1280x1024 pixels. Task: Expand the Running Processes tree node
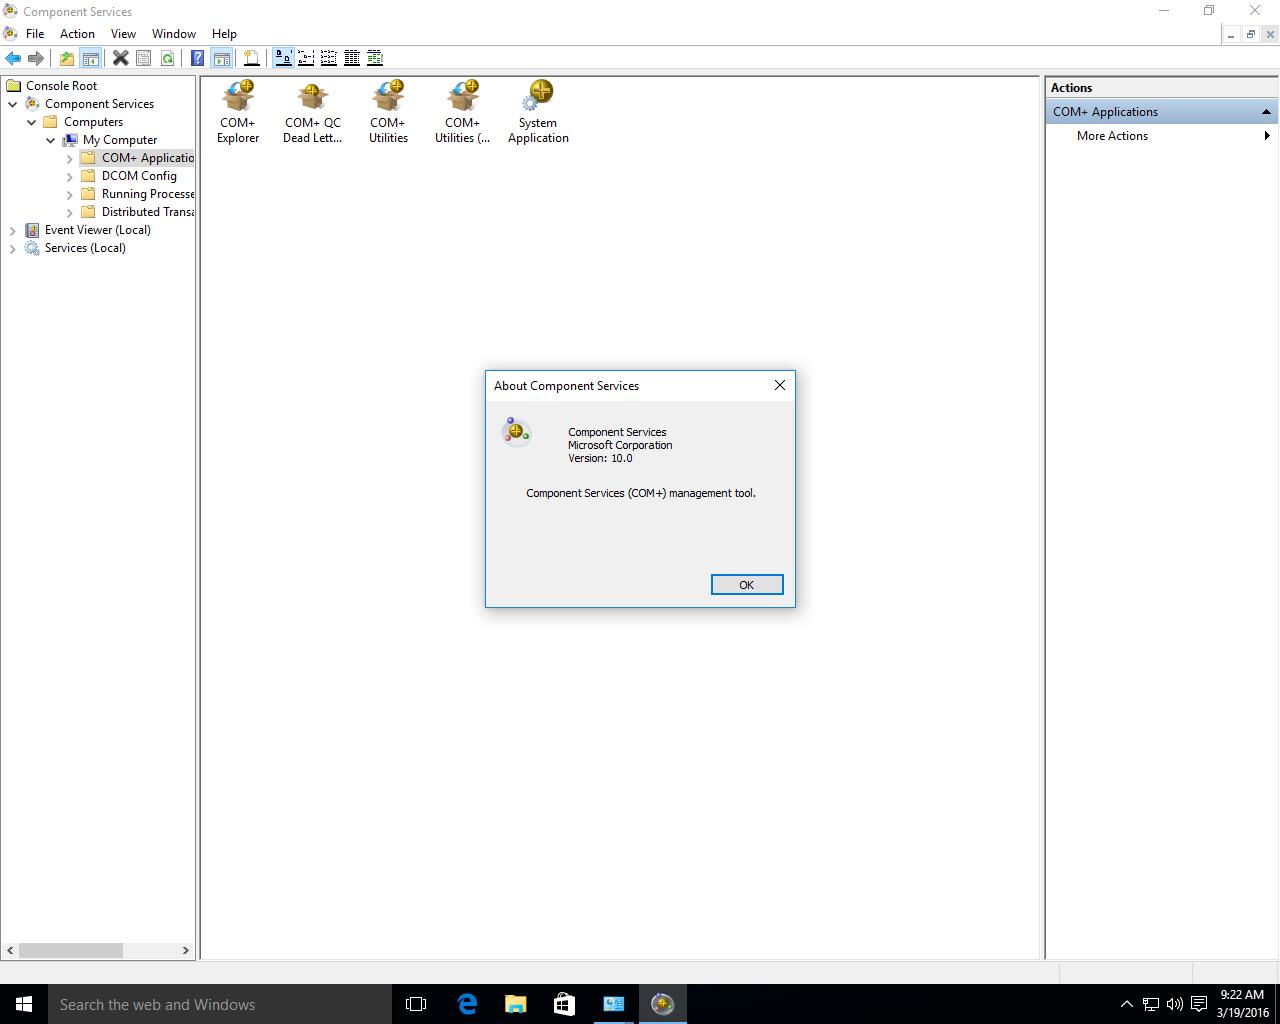click(70, 194)
